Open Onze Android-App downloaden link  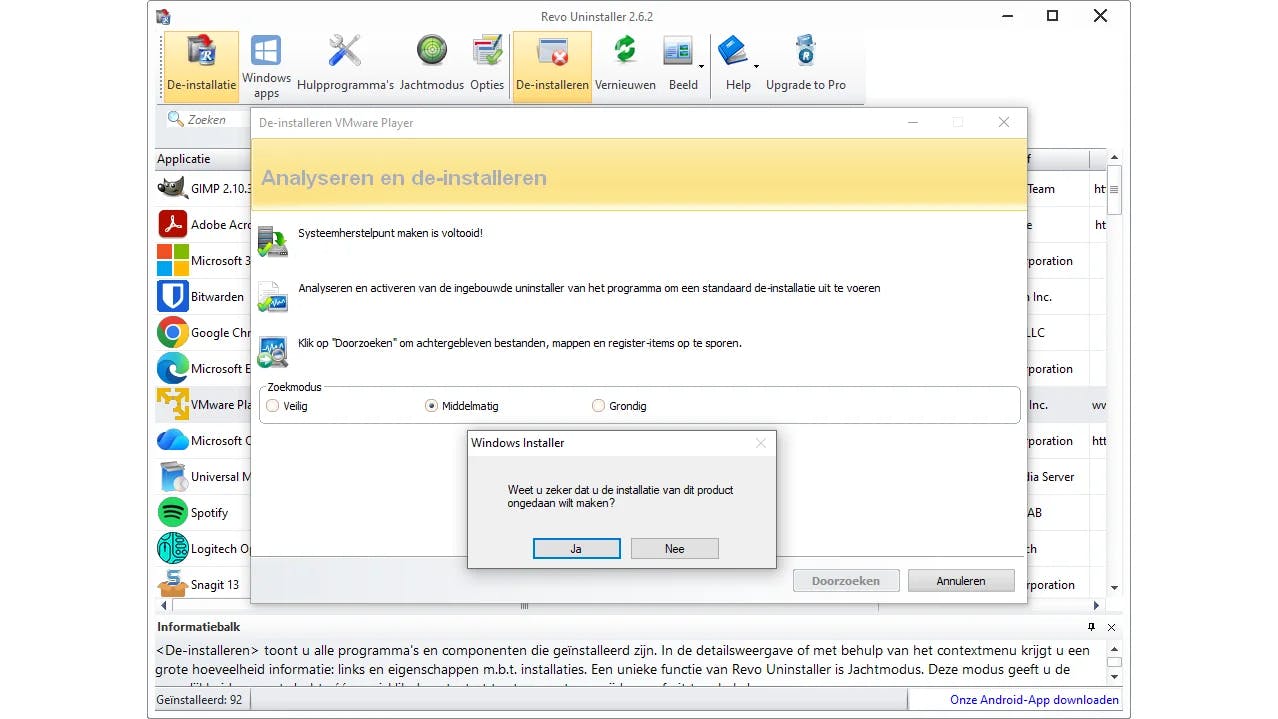pyautogui.click(x=1034, y=700)
